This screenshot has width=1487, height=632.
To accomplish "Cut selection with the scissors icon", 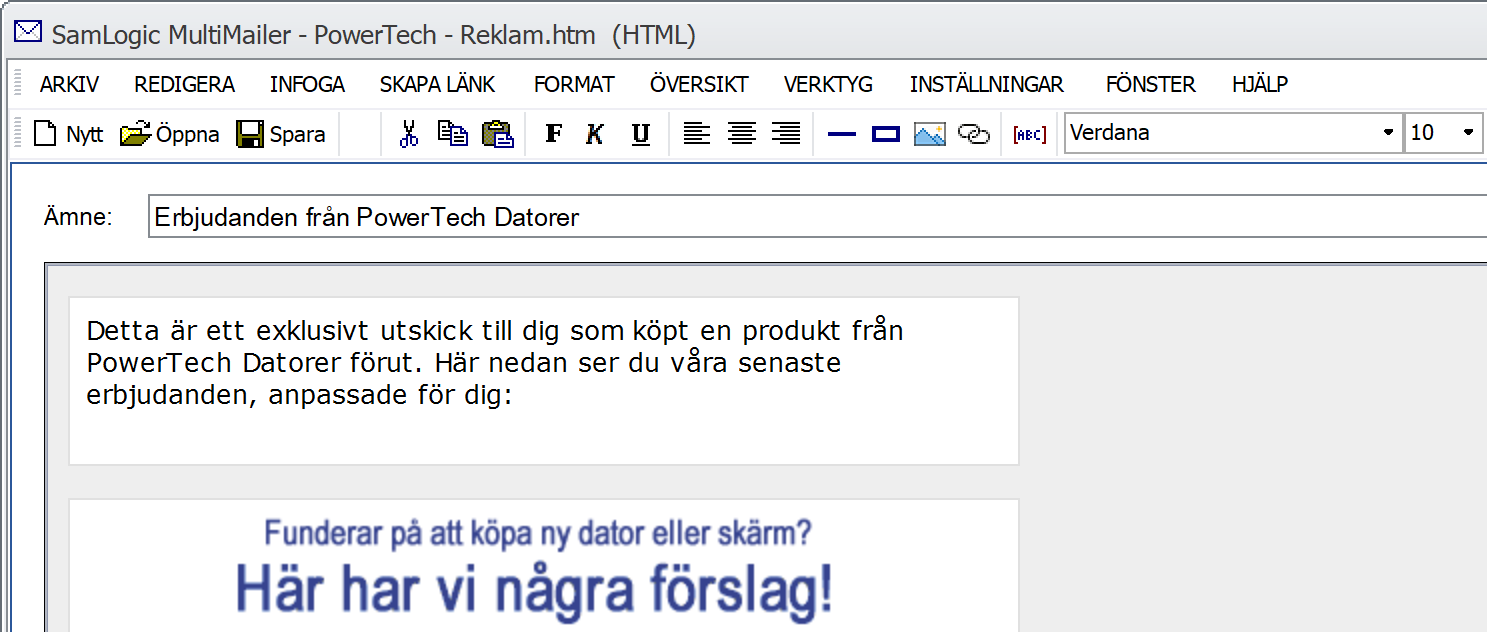I will [408, 133].
